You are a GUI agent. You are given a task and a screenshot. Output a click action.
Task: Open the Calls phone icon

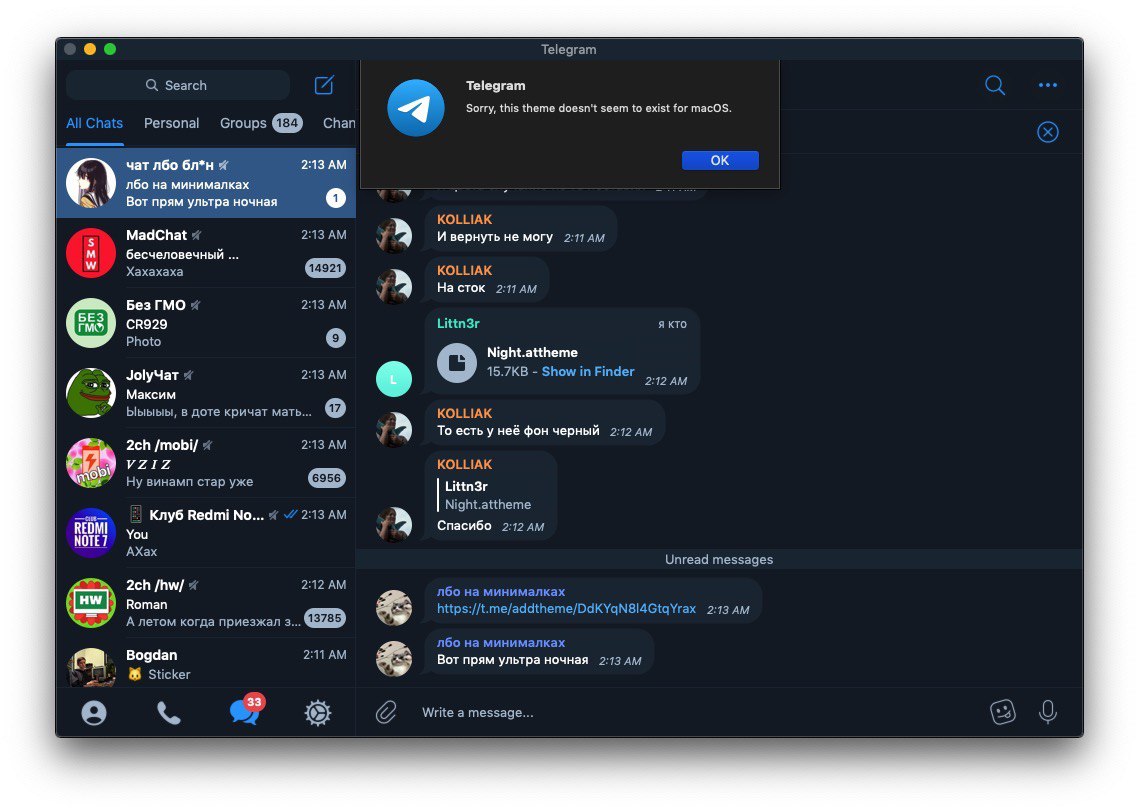pos(169,713)
